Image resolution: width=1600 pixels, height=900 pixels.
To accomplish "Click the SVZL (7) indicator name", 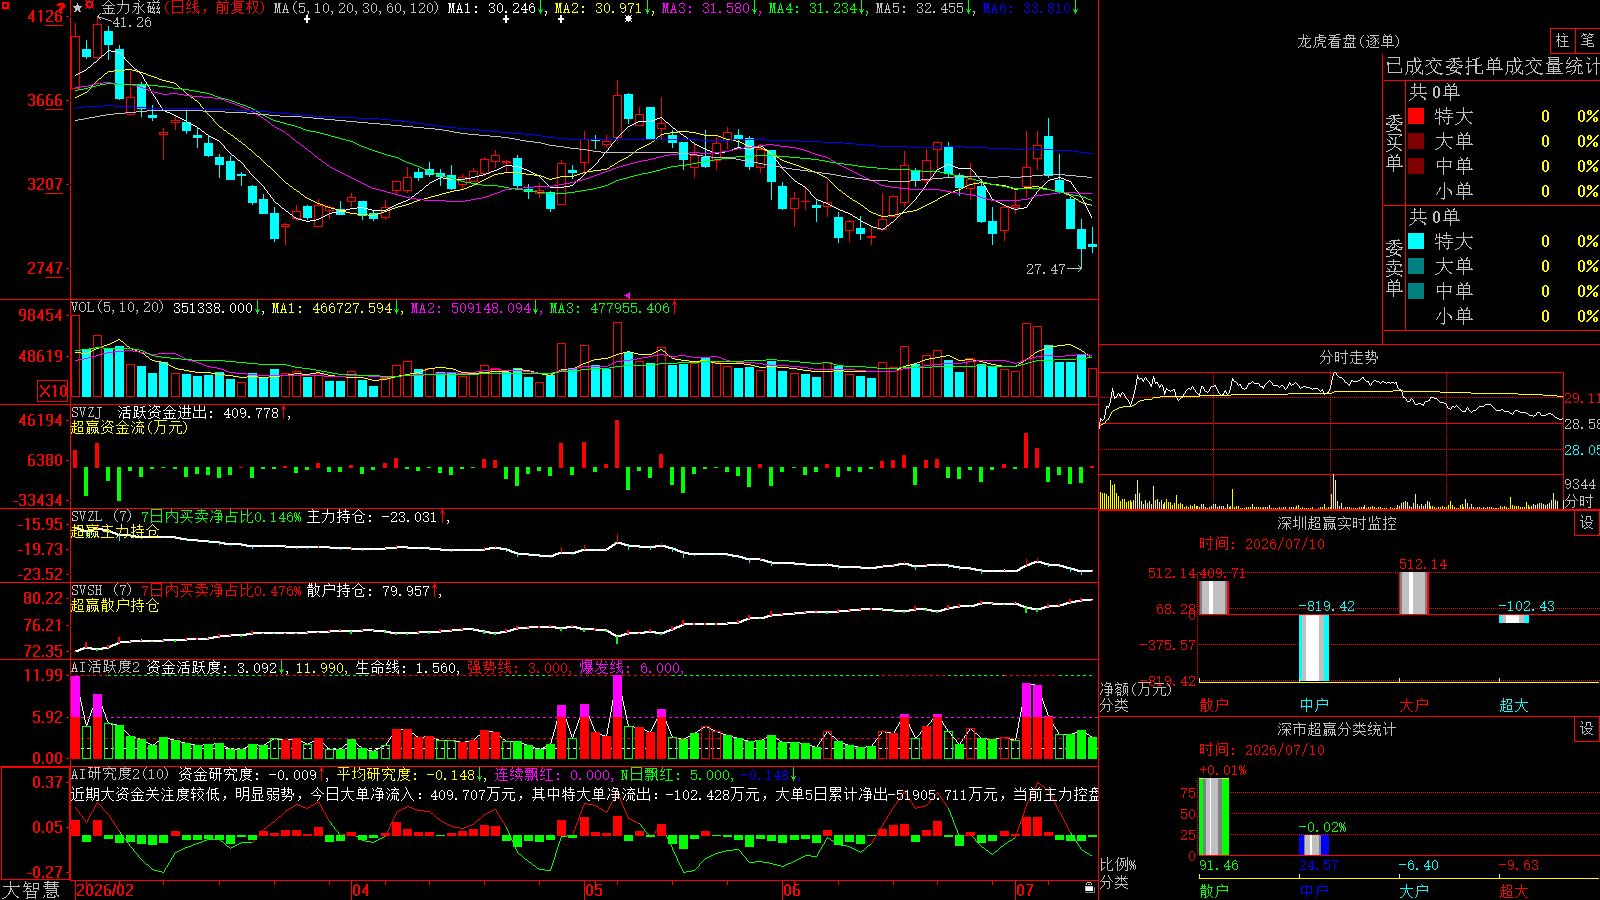I will click(x=101, y=516).
